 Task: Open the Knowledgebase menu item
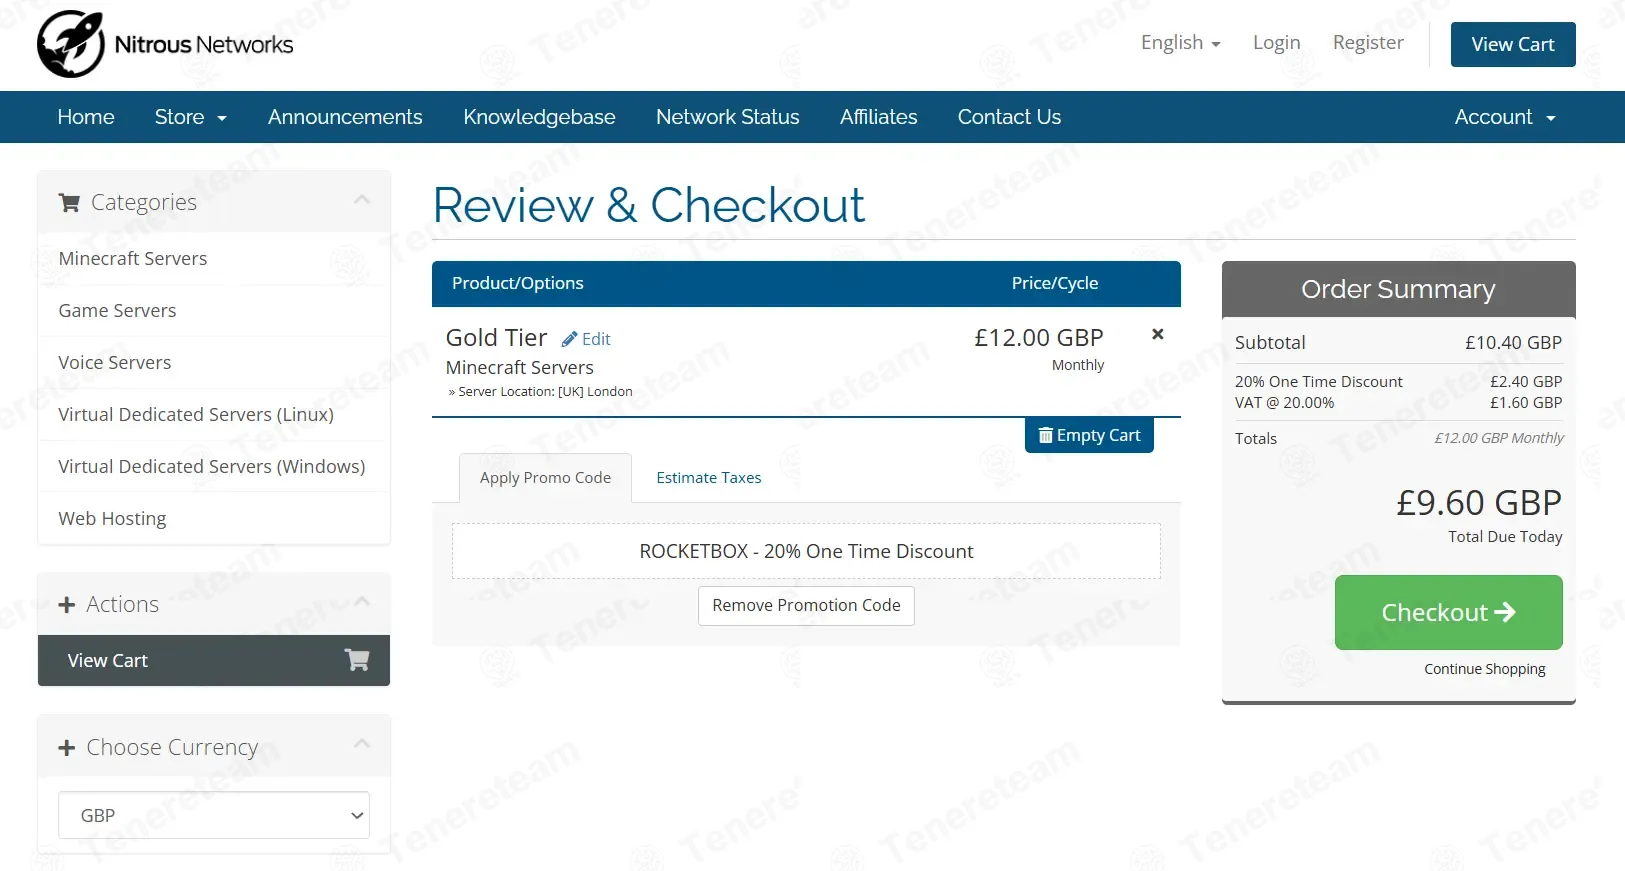(x=539, y=117)
